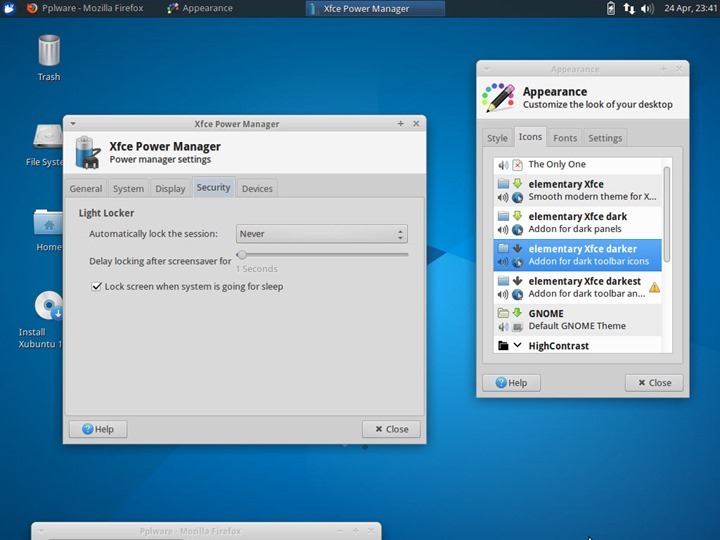Image resolution: width=720 pixels, height=540 pixels.
Task: Select the elementary Xfce icon theme
Action: point(578,190)
